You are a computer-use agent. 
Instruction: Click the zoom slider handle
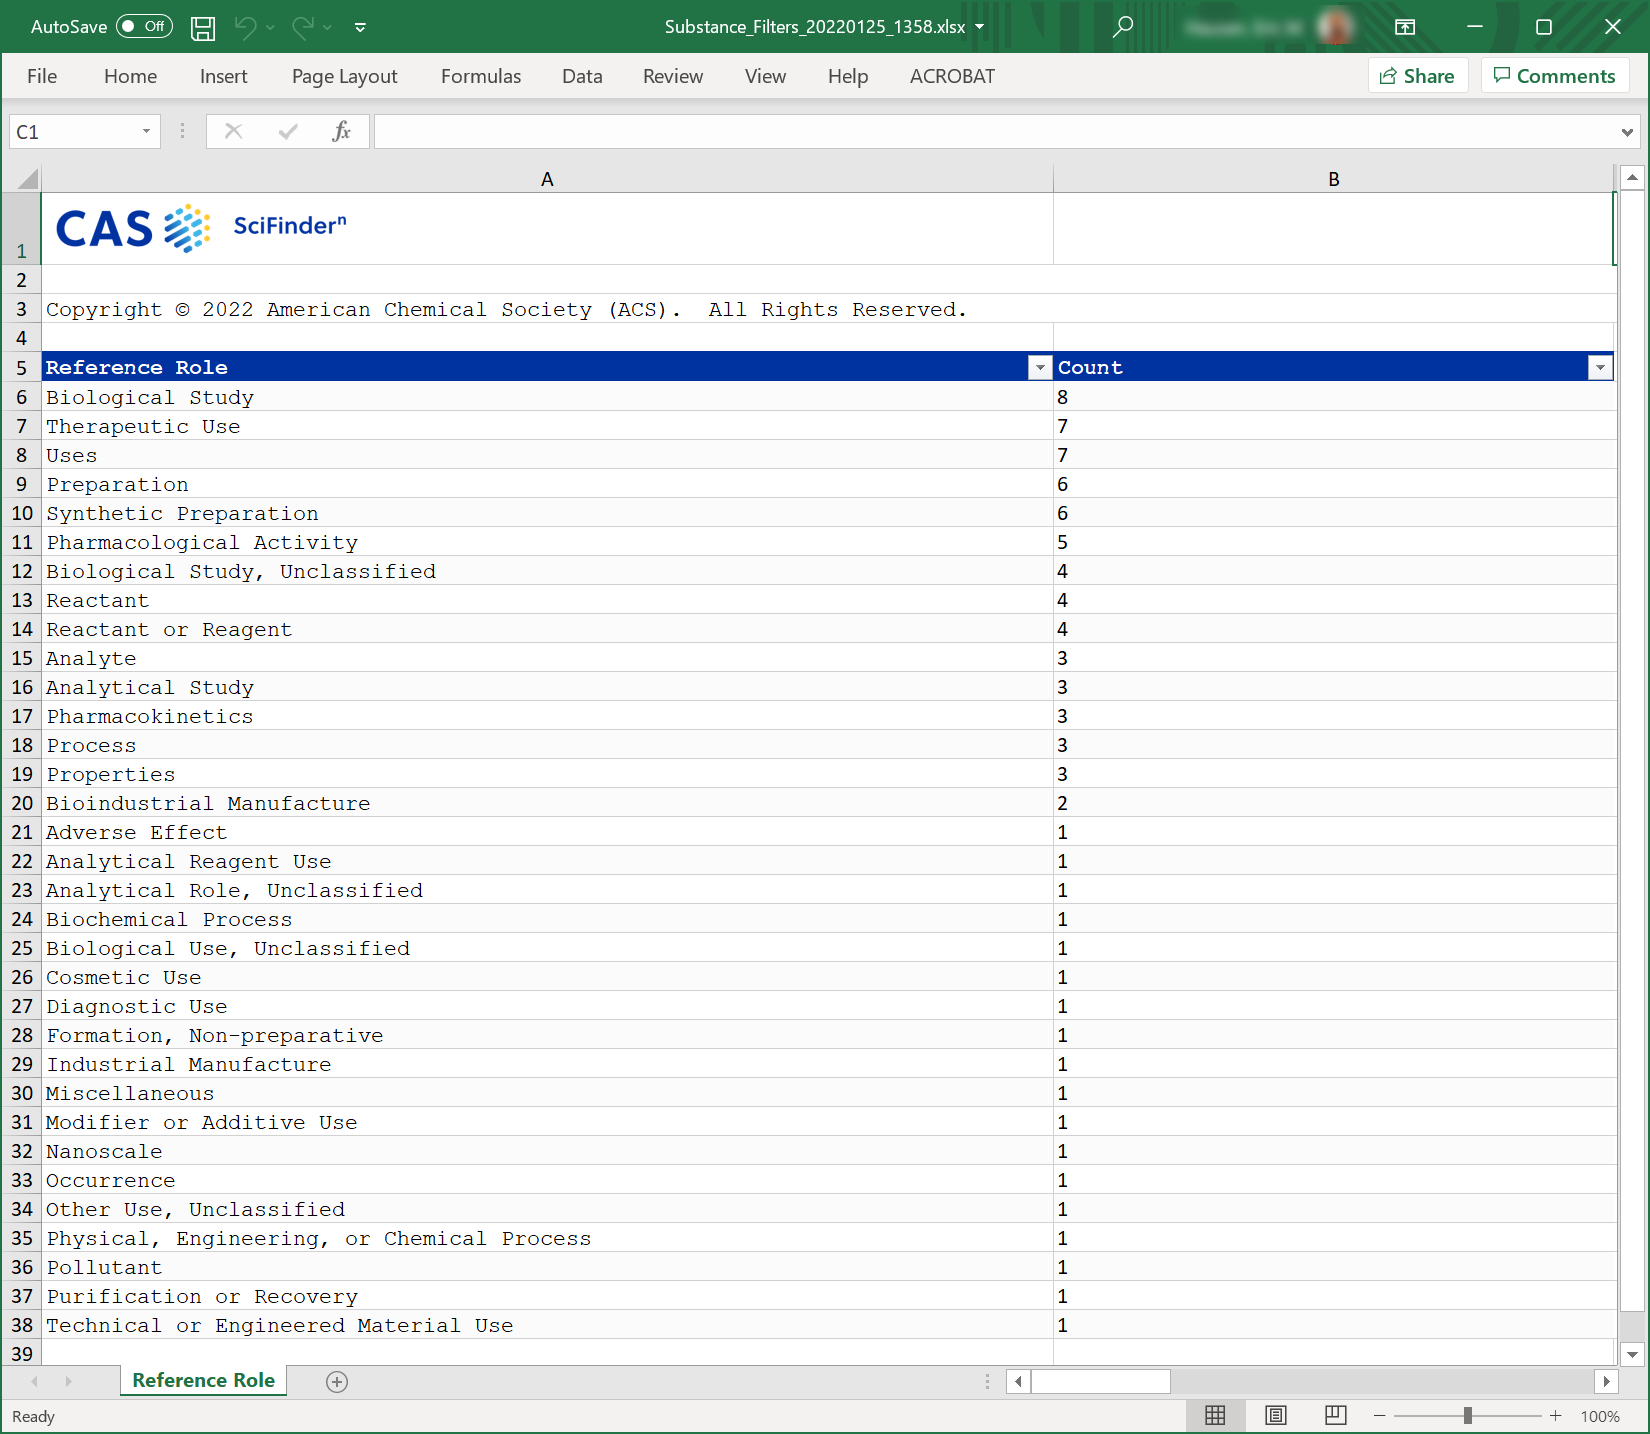click(x=1467, y=1416)
